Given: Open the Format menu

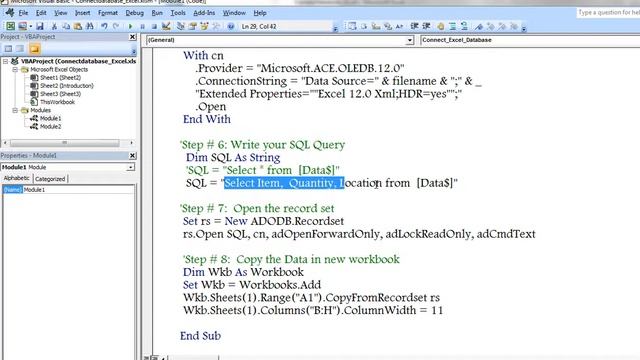Looking at the screenshot, I should [x=108, y=13].
